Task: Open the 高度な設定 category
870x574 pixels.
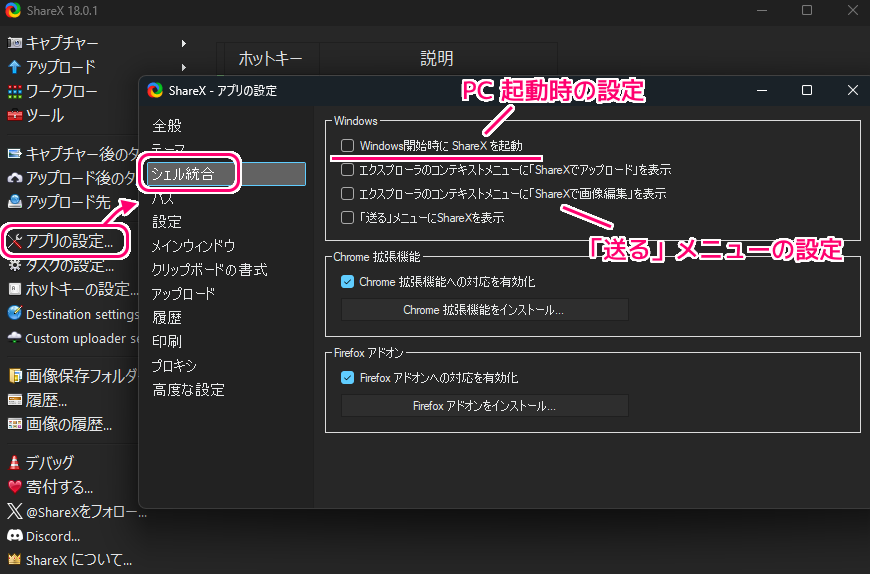Action: coord(189,389)
